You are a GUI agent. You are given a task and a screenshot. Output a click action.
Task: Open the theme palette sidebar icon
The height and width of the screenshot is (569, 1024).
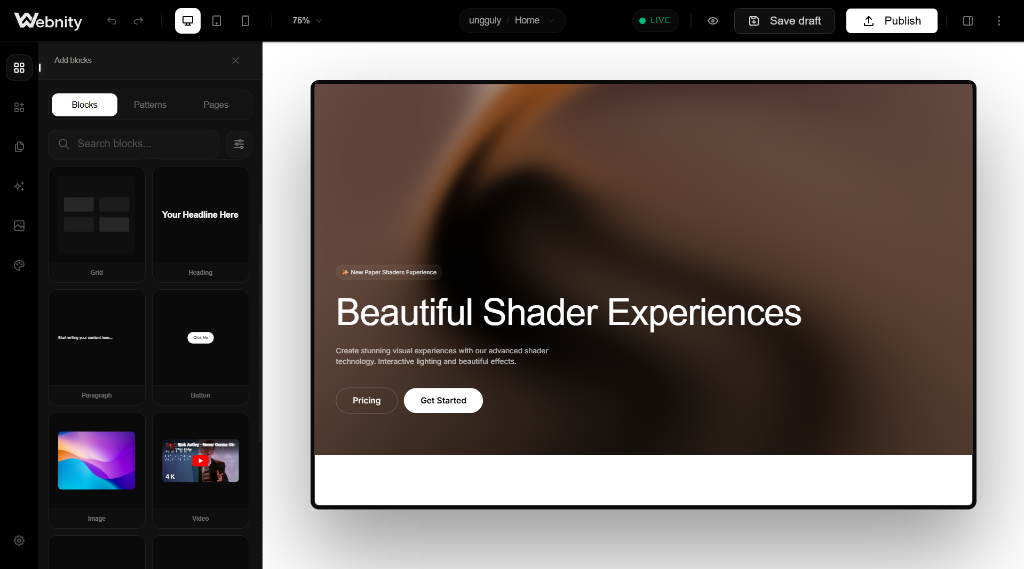19,265
